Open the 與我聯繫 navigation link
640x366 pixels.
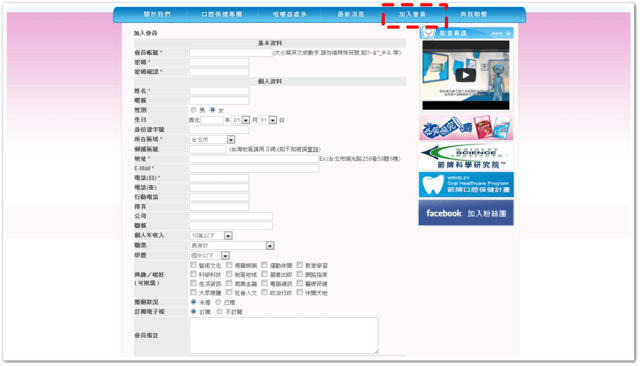click(x=474, y=14)
